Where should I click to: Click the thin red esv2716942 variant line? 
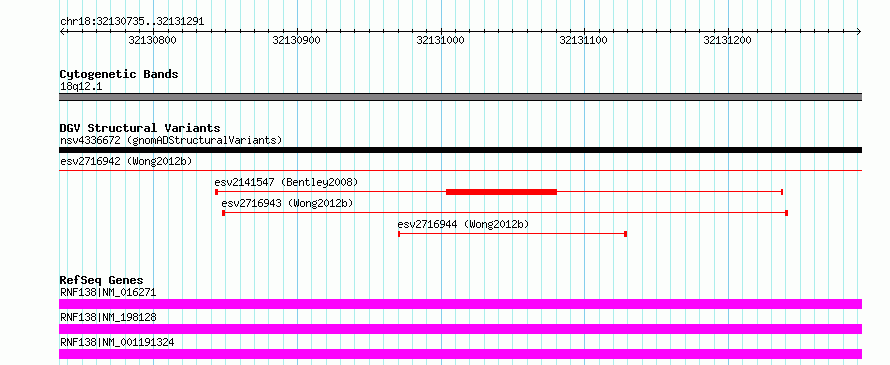pyautogui.click(x=460, y=170)
